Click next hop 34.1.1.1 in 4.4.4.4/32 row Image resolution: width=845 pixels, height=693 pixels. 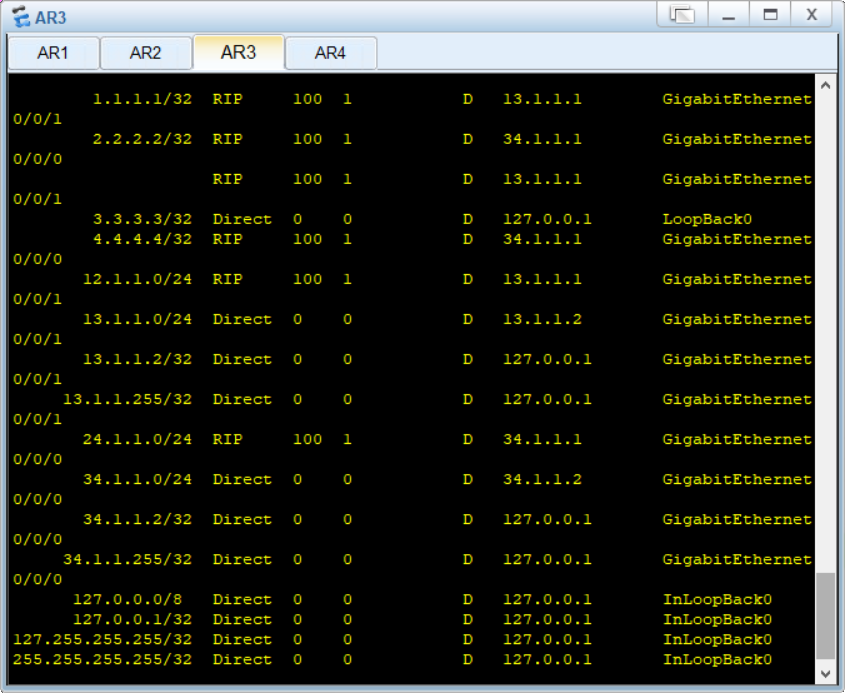[542, 239]
